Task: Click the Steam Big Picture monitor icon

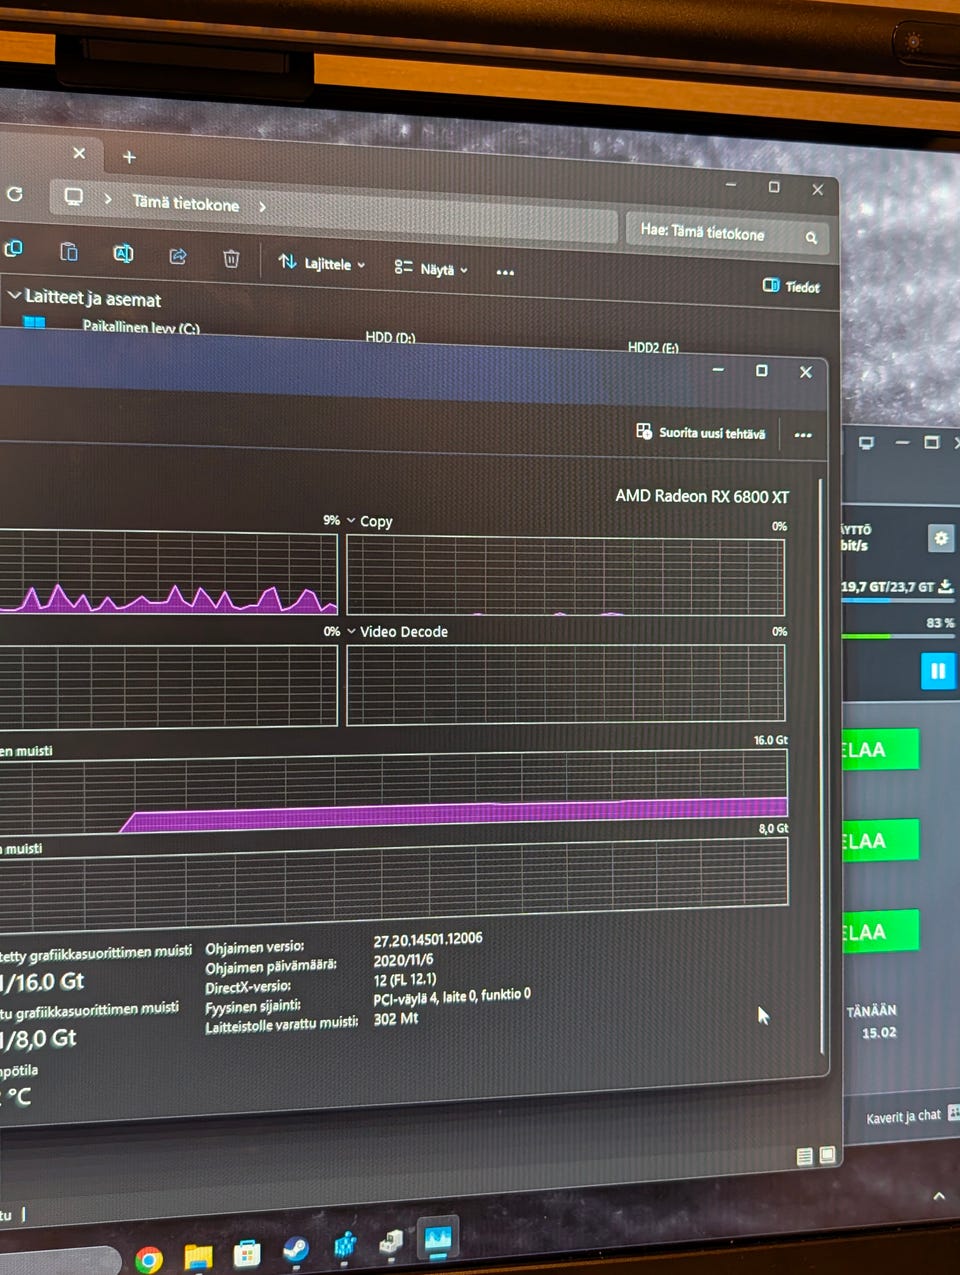Action: pyautogui.click(x=866, y=443)
